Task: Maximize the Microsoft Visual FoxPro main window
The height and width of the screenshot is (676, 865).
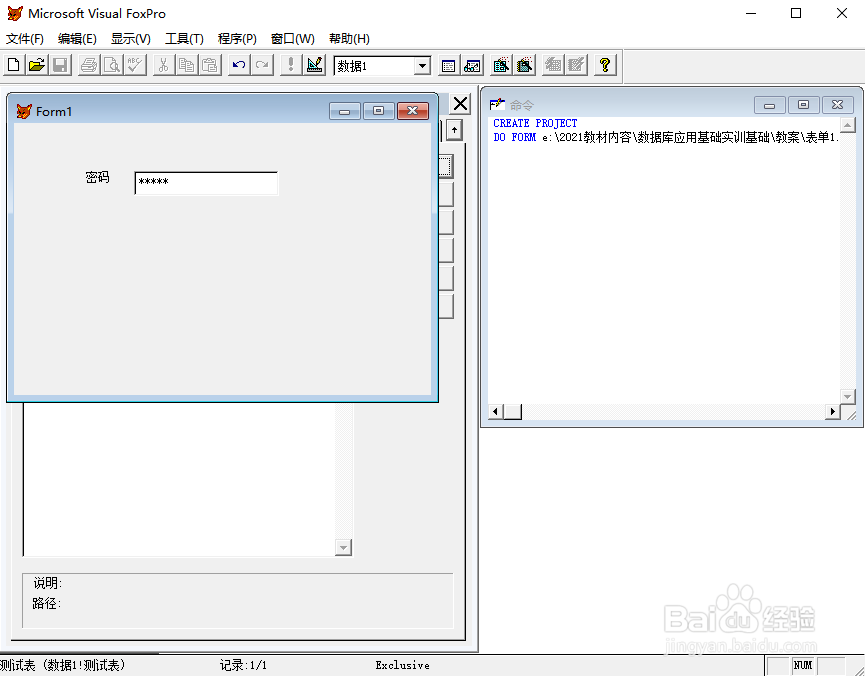Action: pyautogui.click(x=796, y=13)
